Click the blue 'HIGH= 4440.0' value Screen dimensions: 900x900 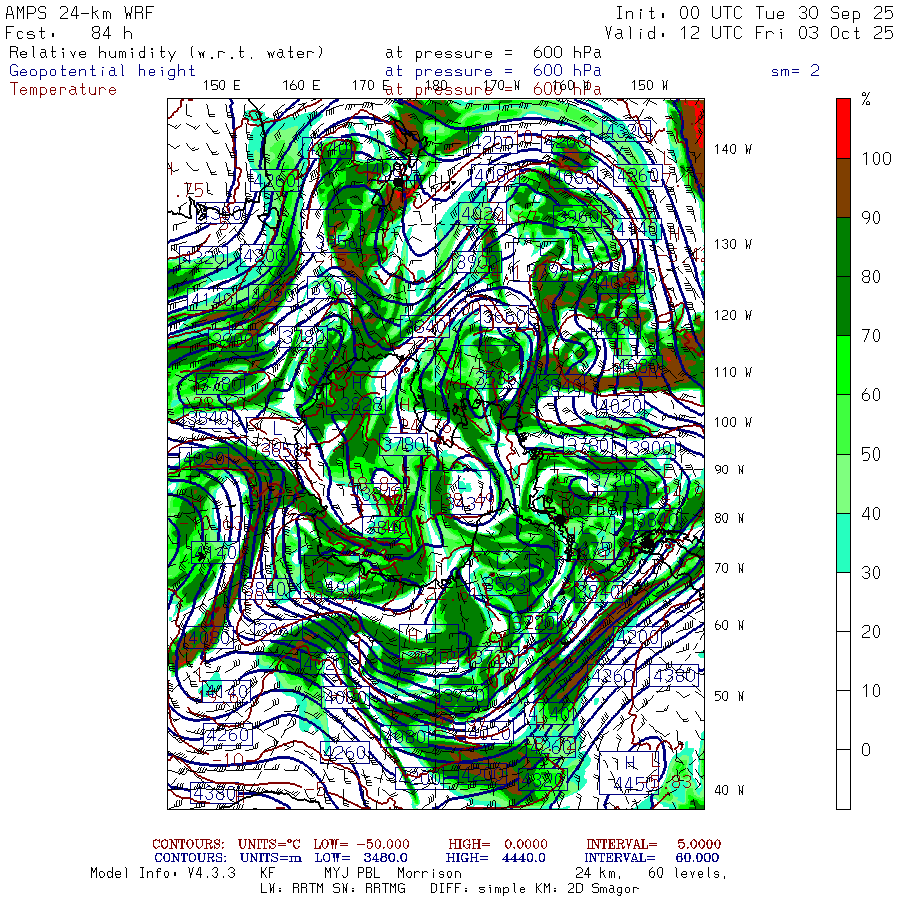tap(495, 858)
